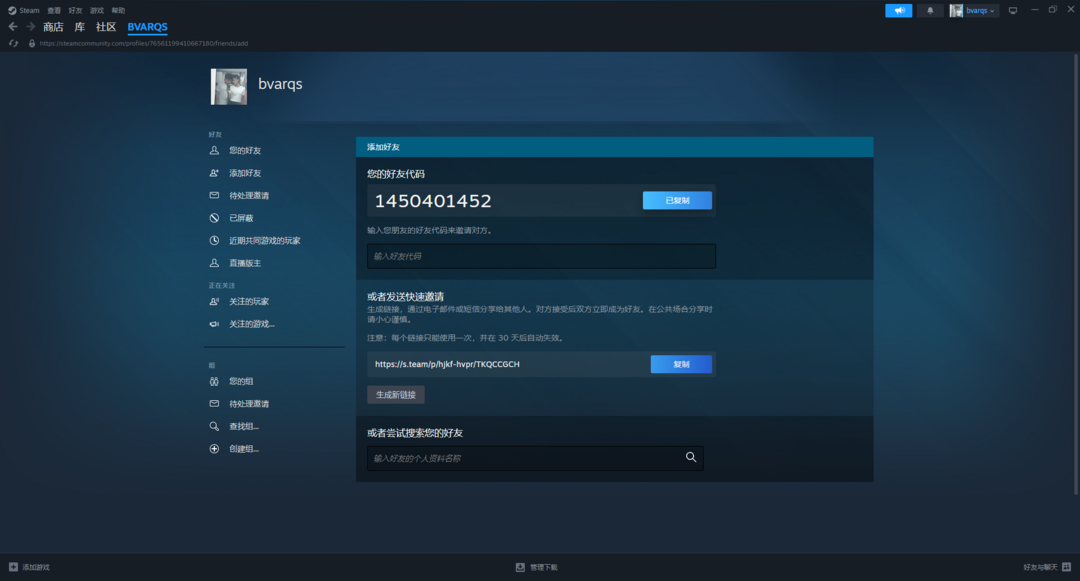Click the 输入好友的个人资料名称 search field

point(535,458)
